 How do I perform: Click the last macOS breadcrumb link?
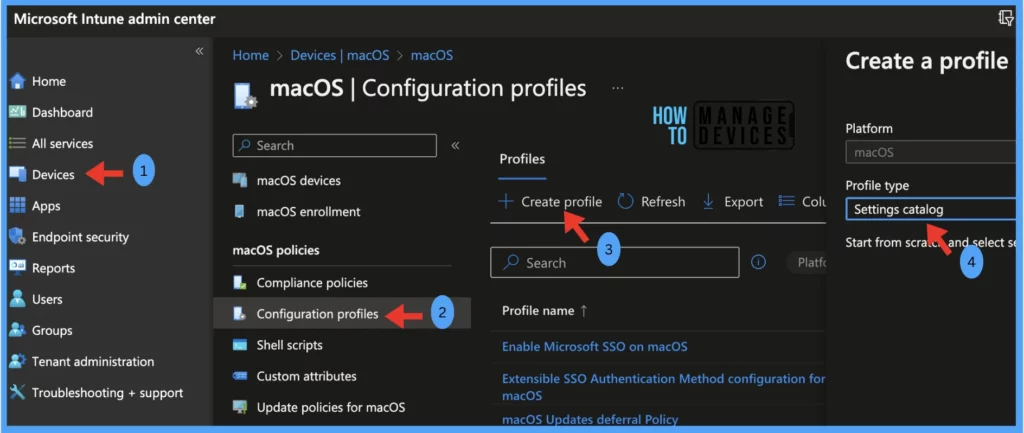click(432, 56)
